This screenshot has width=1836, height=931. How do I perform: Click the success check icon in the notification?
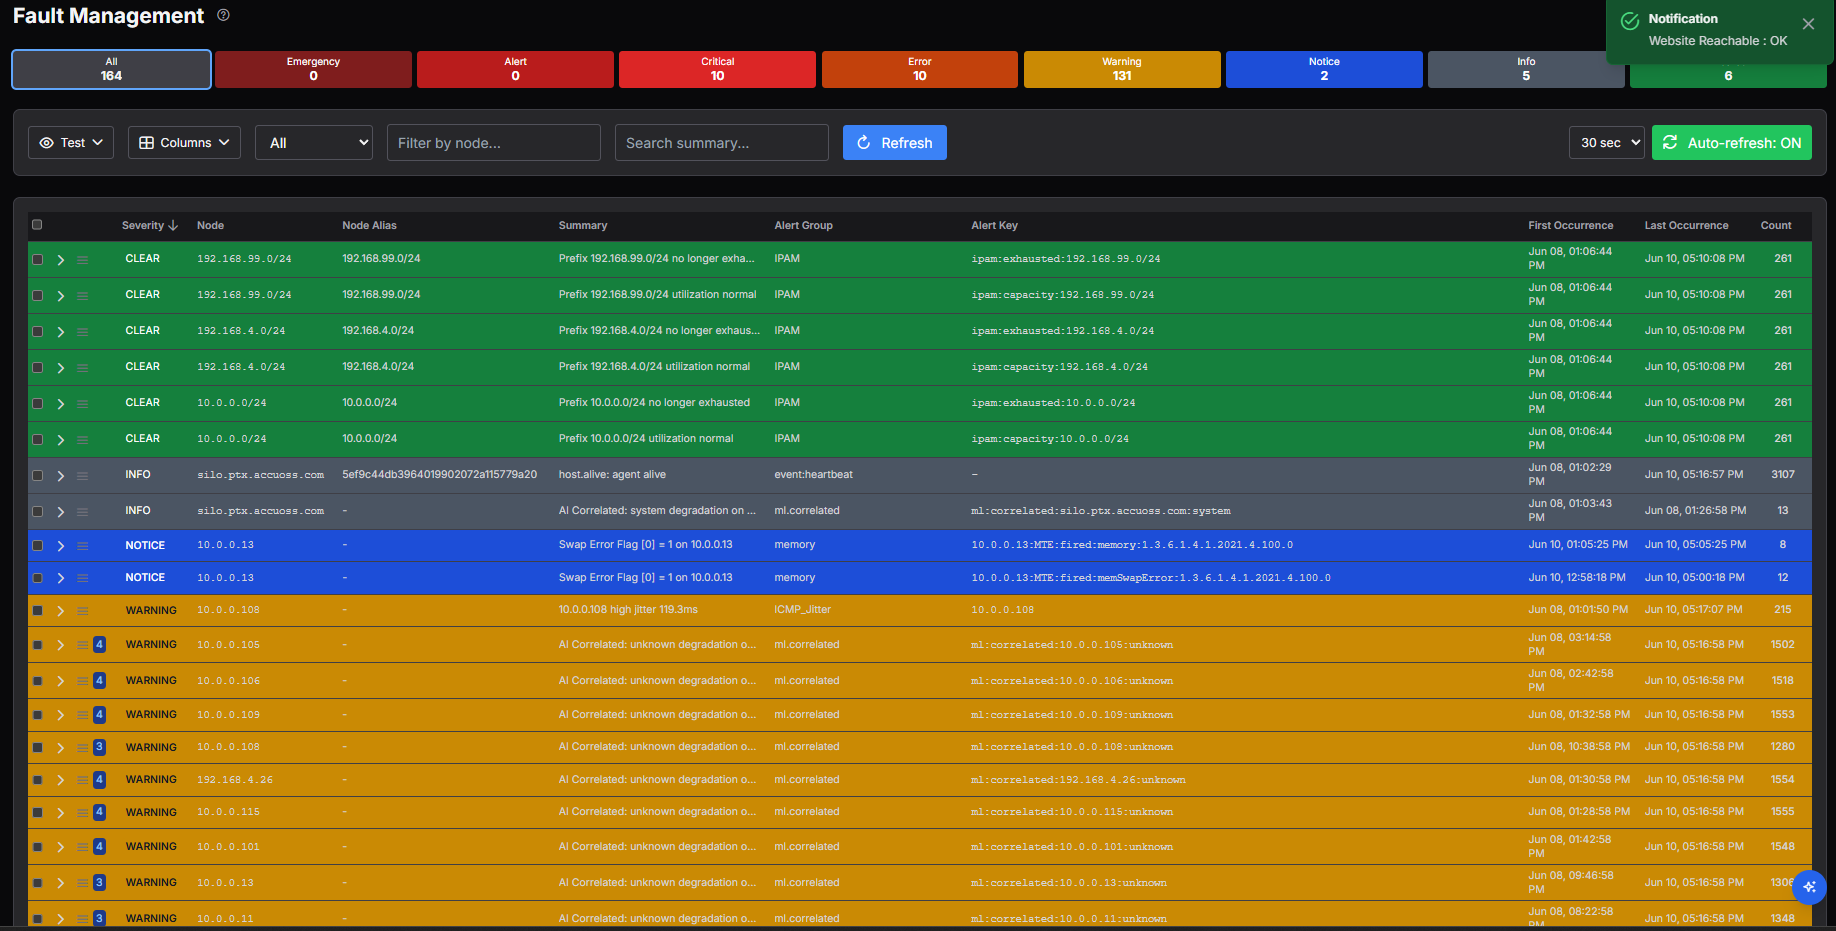coord(1630,21)
